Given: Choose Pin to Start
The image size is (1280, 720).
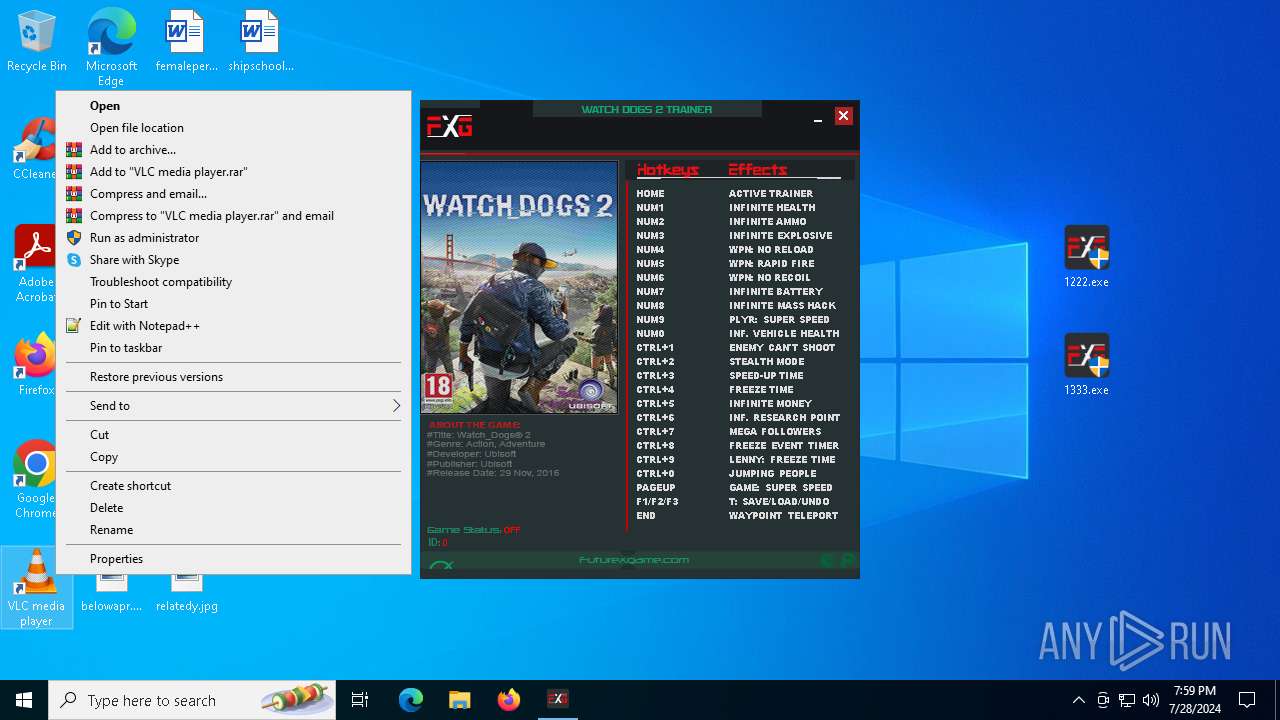Looking at the screenshot, I should pyautogui.click(x=233, y=304).
